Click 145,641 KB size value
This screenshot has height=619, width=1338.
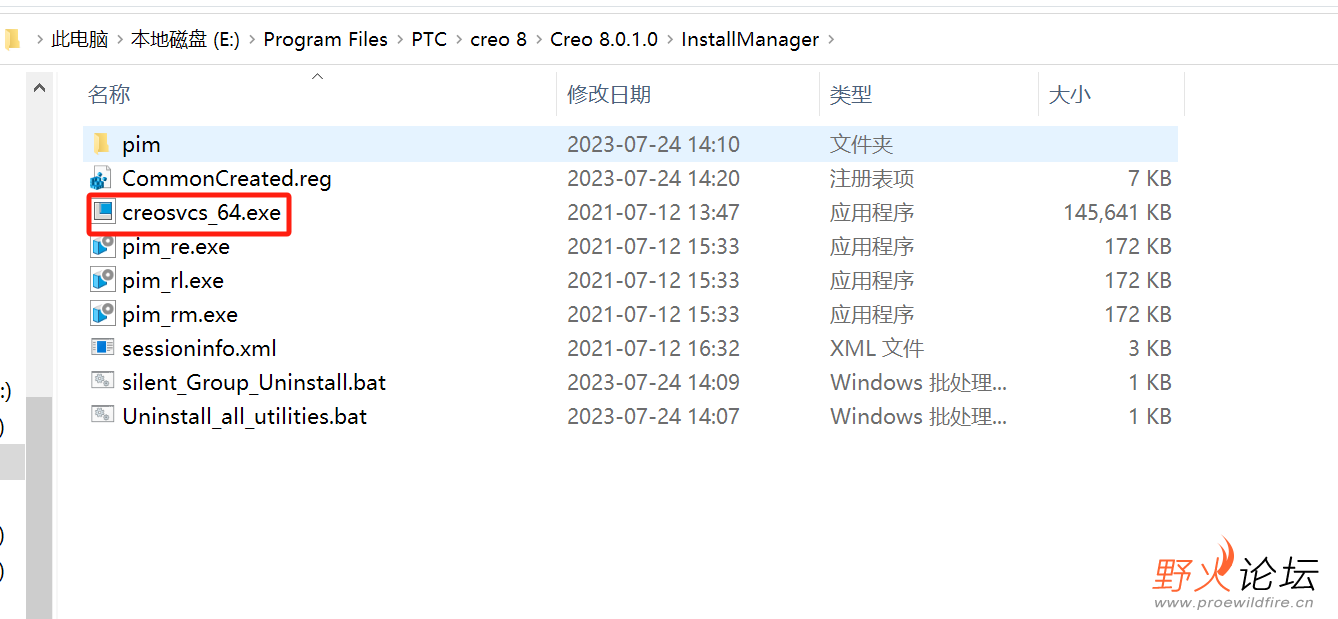point(1118,213)
